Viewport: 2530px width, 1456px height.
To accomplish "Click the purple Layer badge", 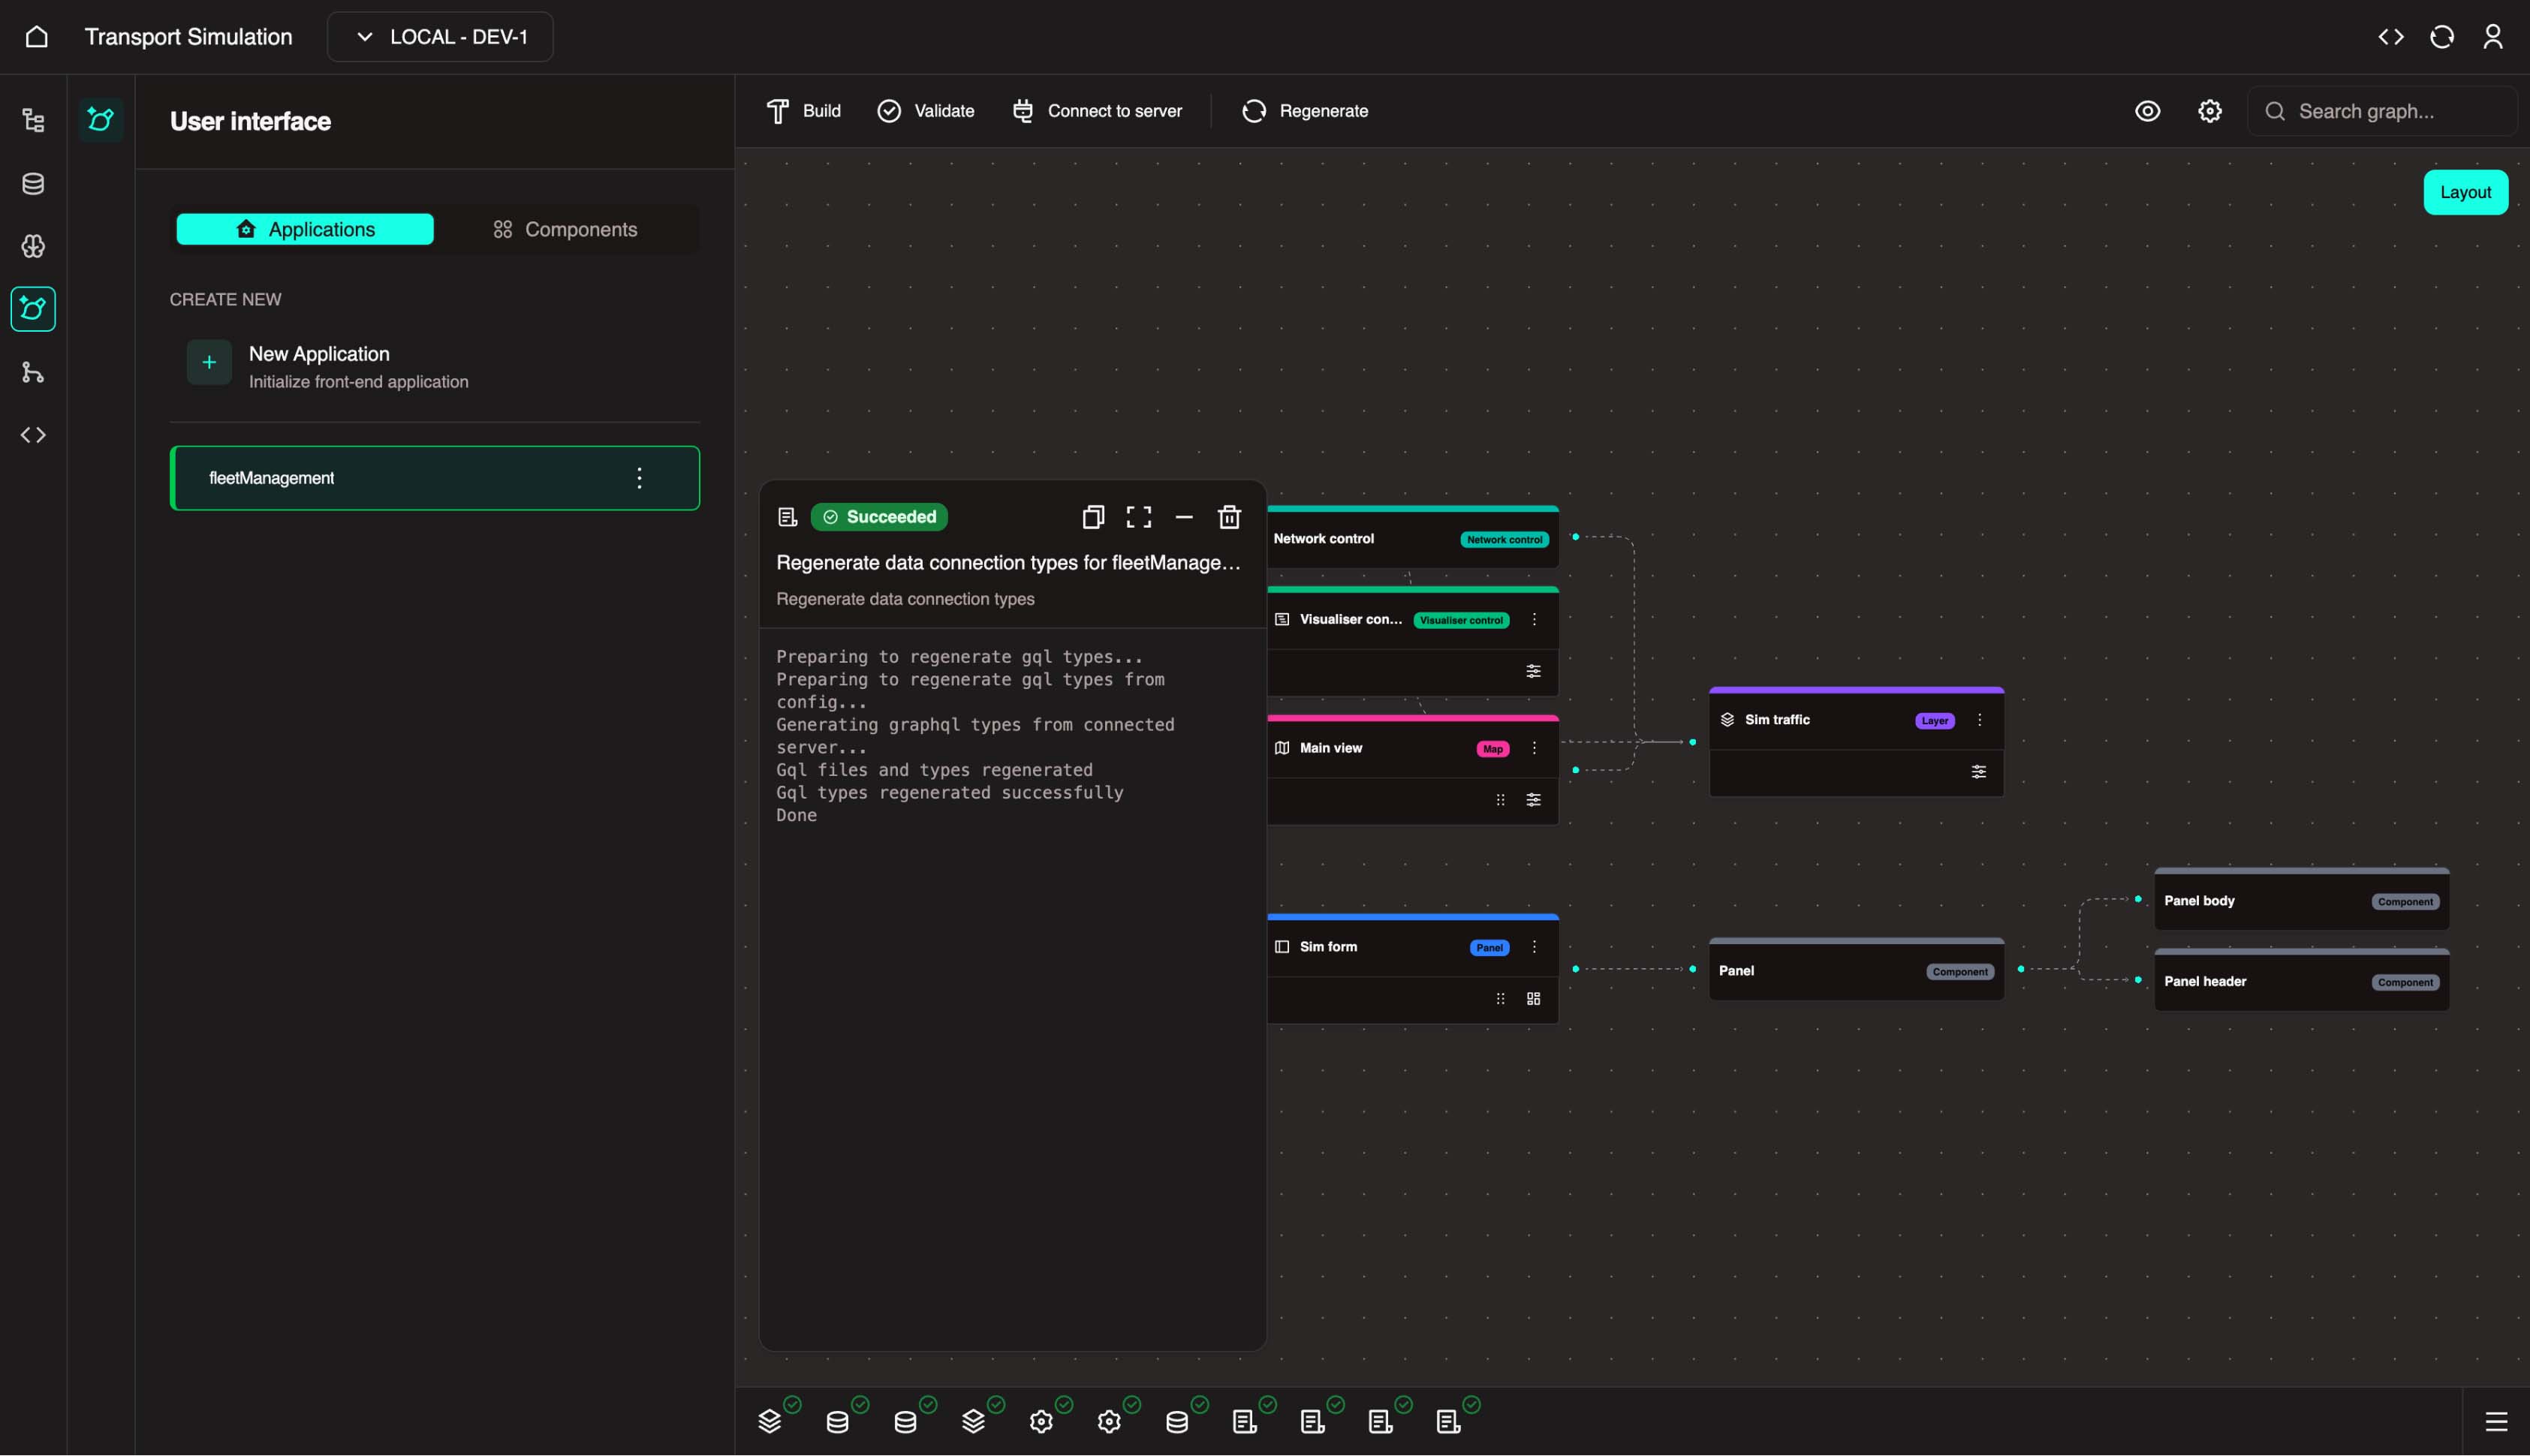I will coord(1935,721).
